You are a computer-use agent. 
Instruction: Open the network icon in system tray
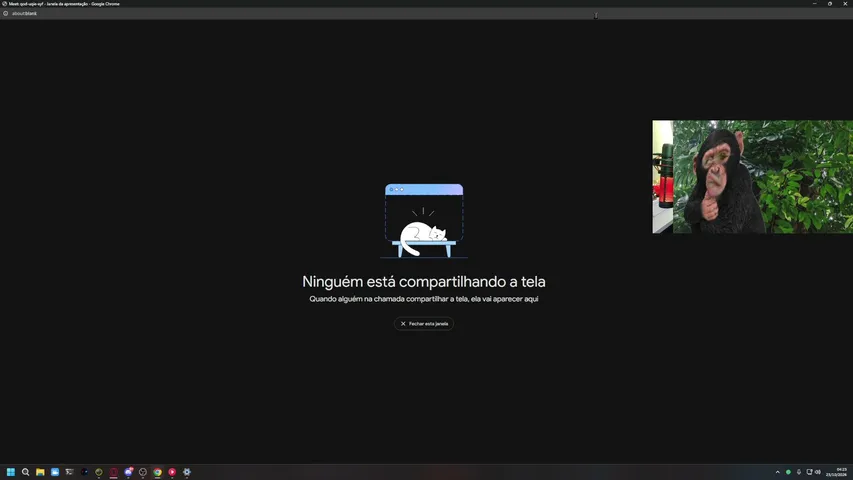(x=809, y=472)
